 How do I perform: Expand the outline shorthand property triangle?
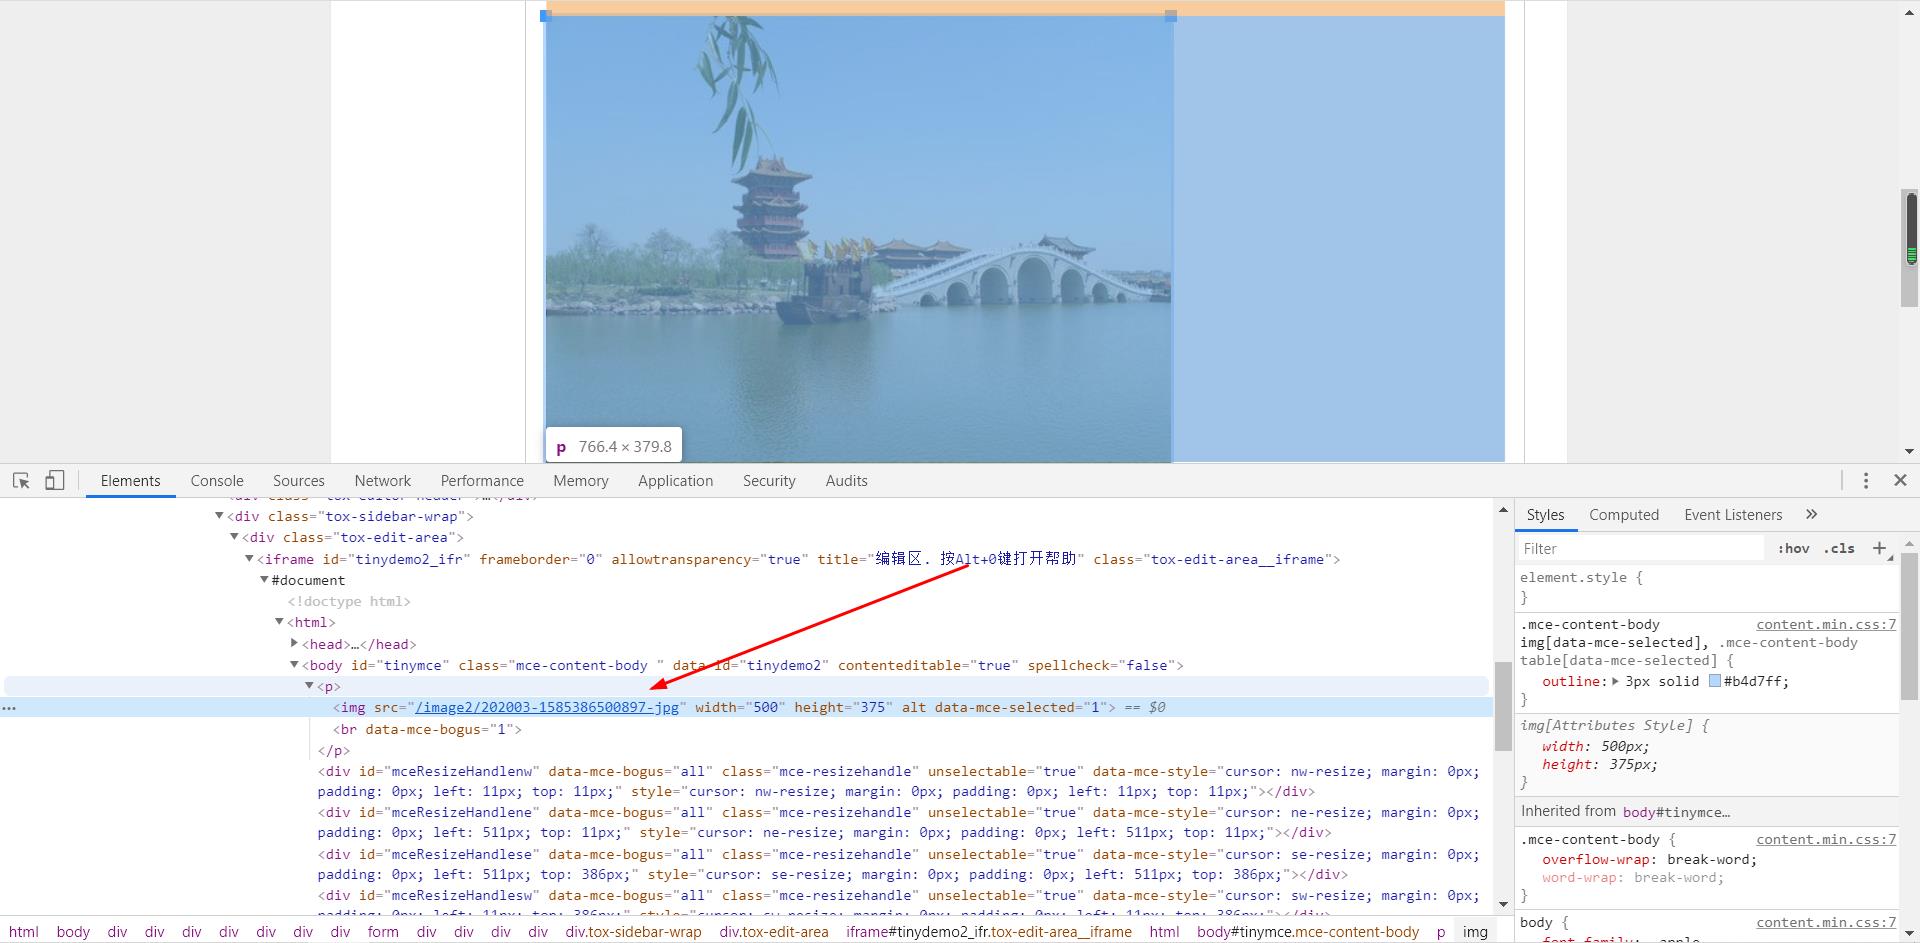click(x=1615, y=681)
